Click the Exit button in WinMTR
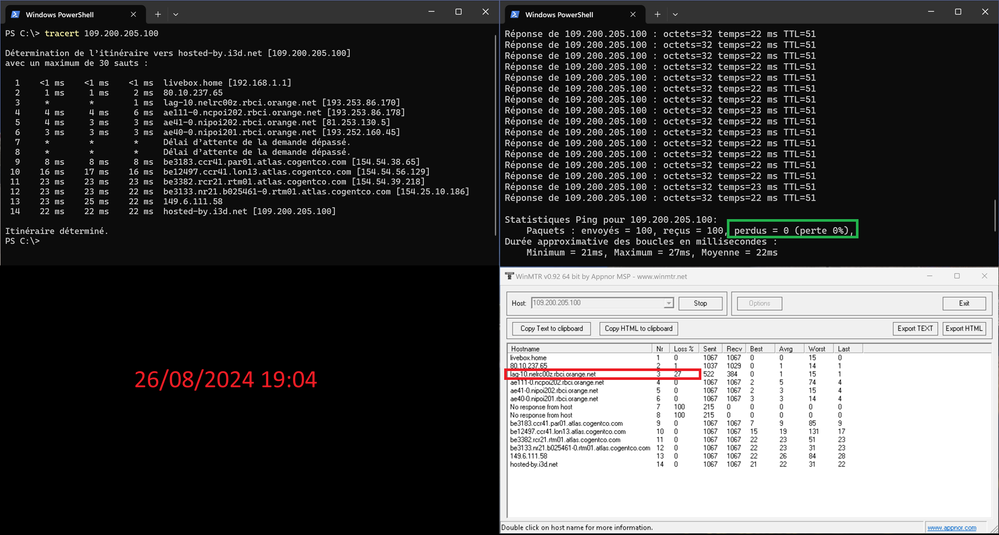999x535 pixels. (964, 303)
